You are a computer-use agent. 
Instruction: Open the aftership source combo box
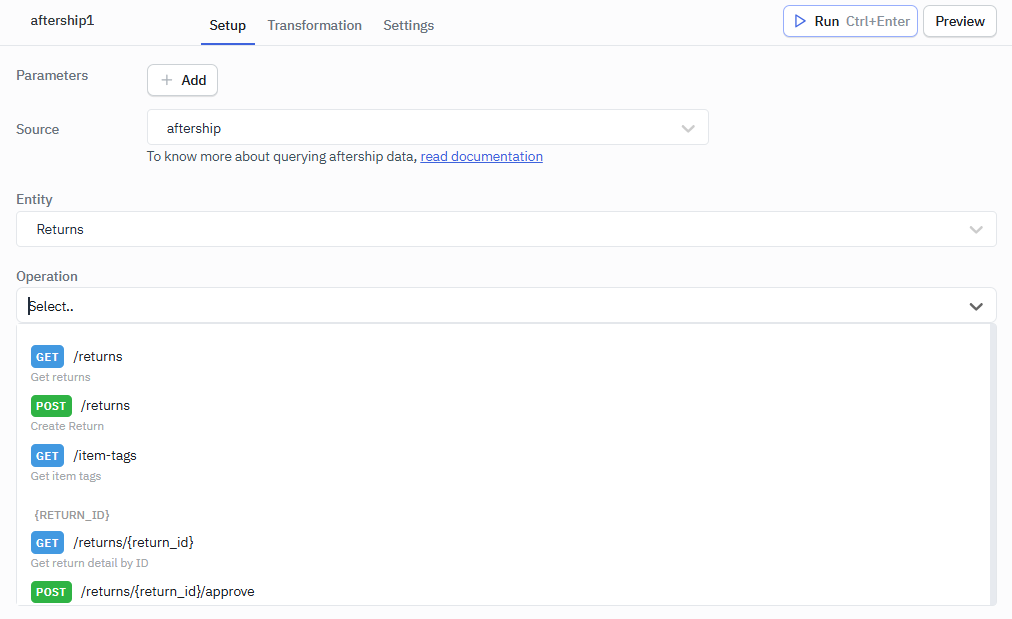point(428,127)
